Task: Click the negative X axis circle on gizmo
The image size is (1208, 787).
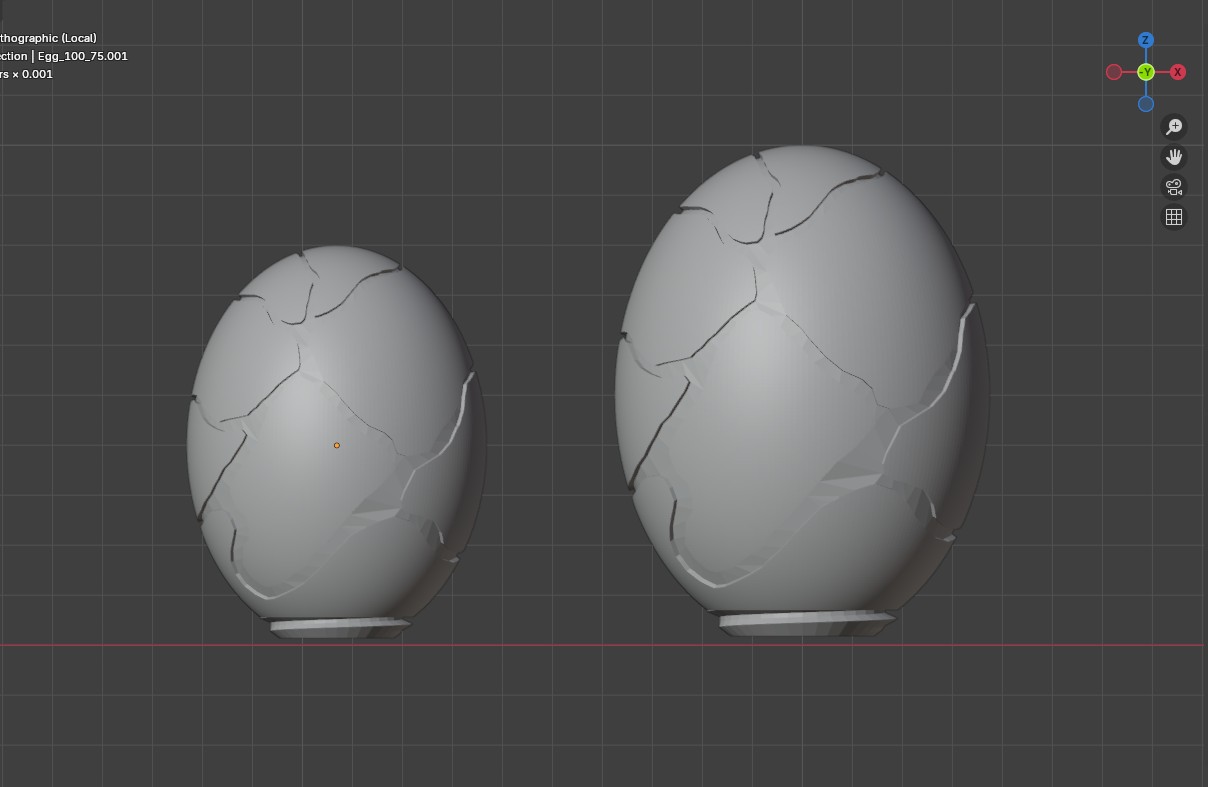Action: pyautogui.click(x=1114, y=72)
